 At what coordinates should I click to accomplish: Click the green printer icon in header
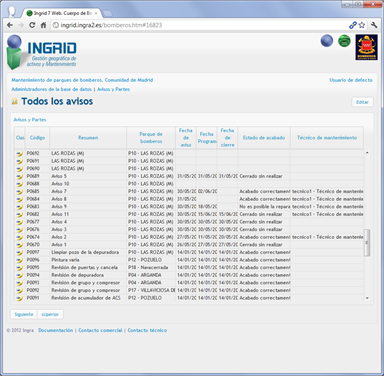click(344, 41)
